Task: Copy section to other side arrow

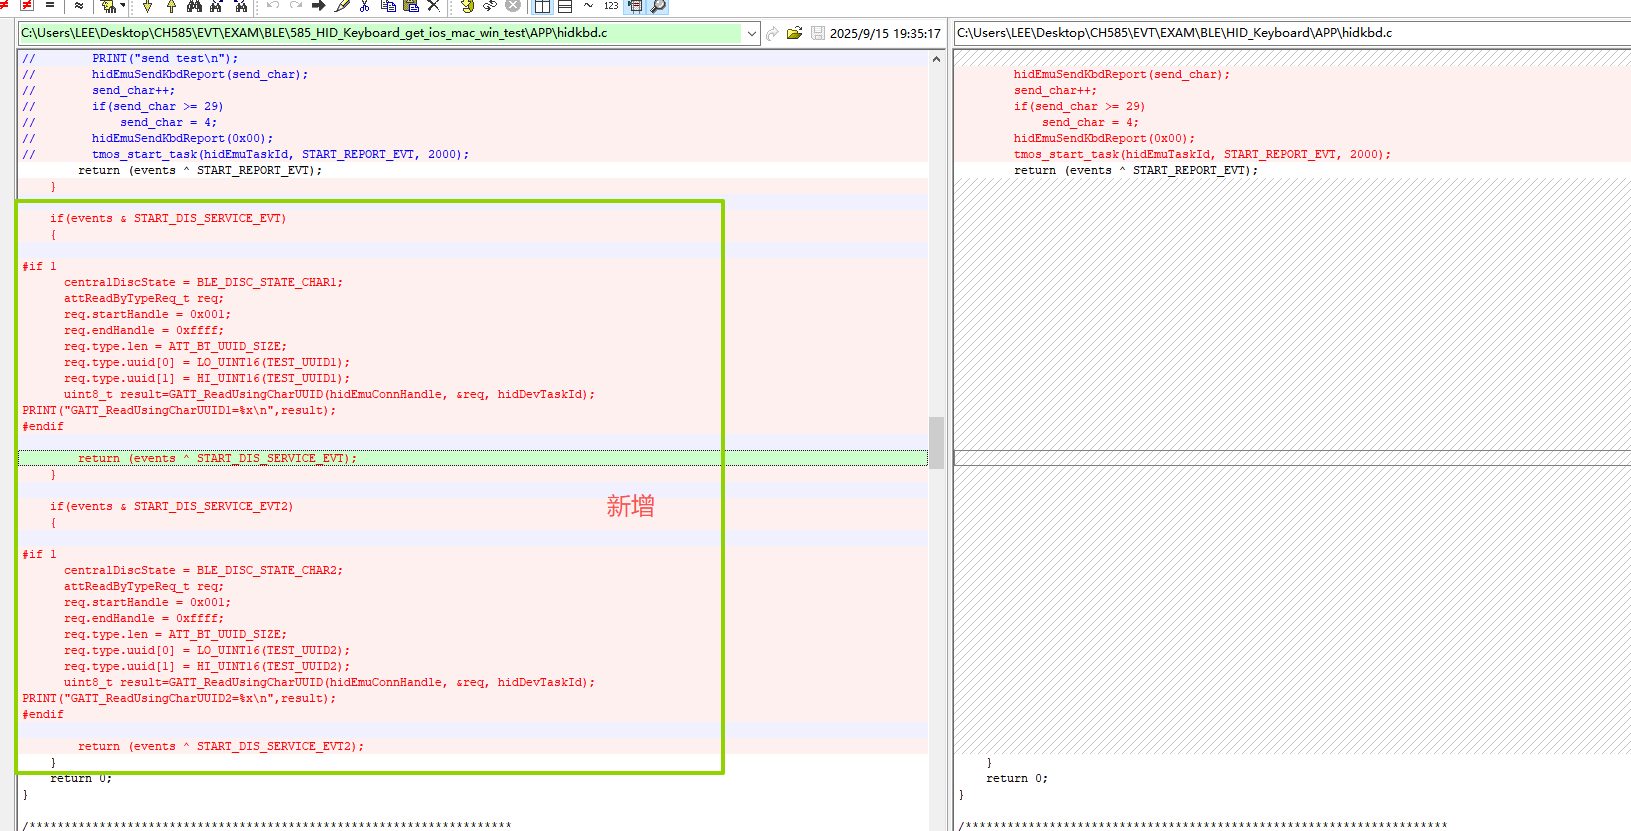Action: 319,5
